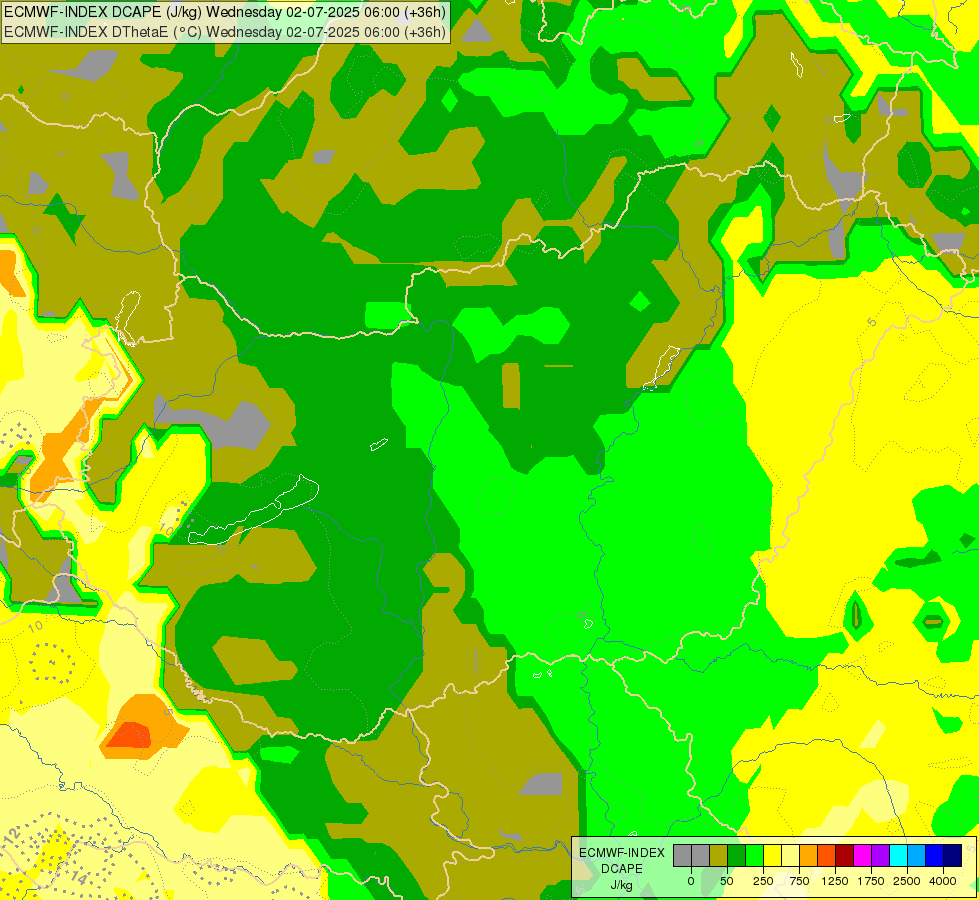The height and width of the screenshot is (900, 979).
Task: Pick the cyan legend swatch
Action: (x=898, y=855)
